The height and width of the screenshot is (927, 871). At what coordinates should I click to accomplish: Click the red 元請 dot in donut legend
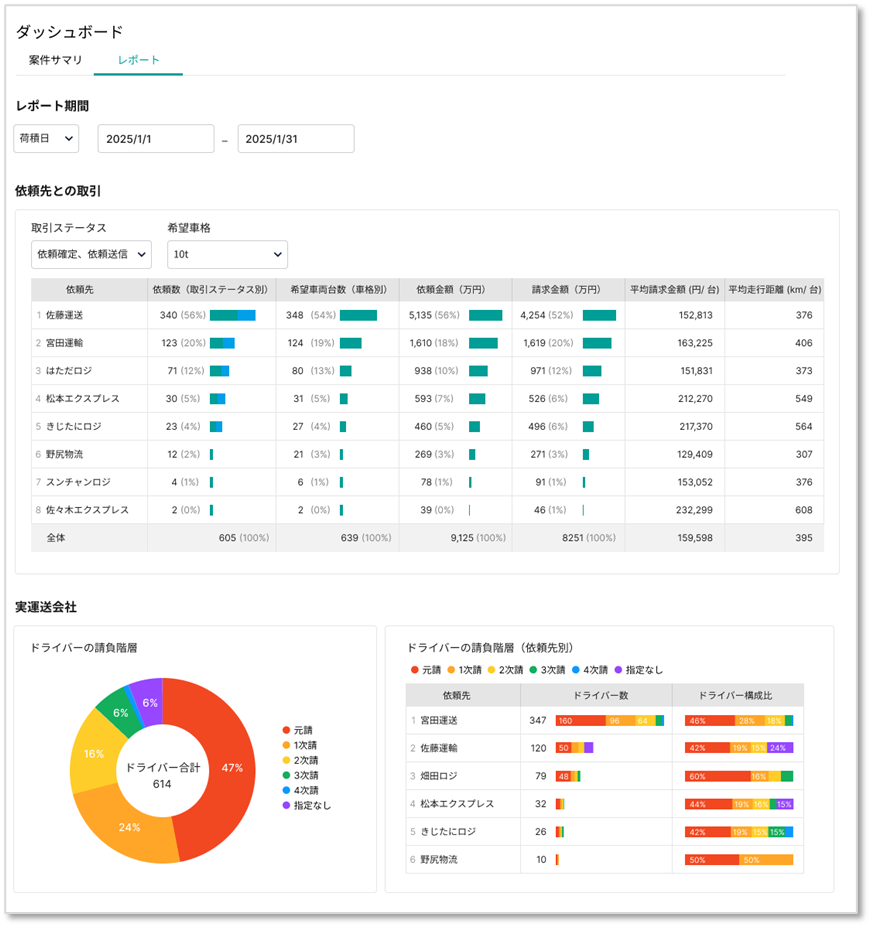287,731
